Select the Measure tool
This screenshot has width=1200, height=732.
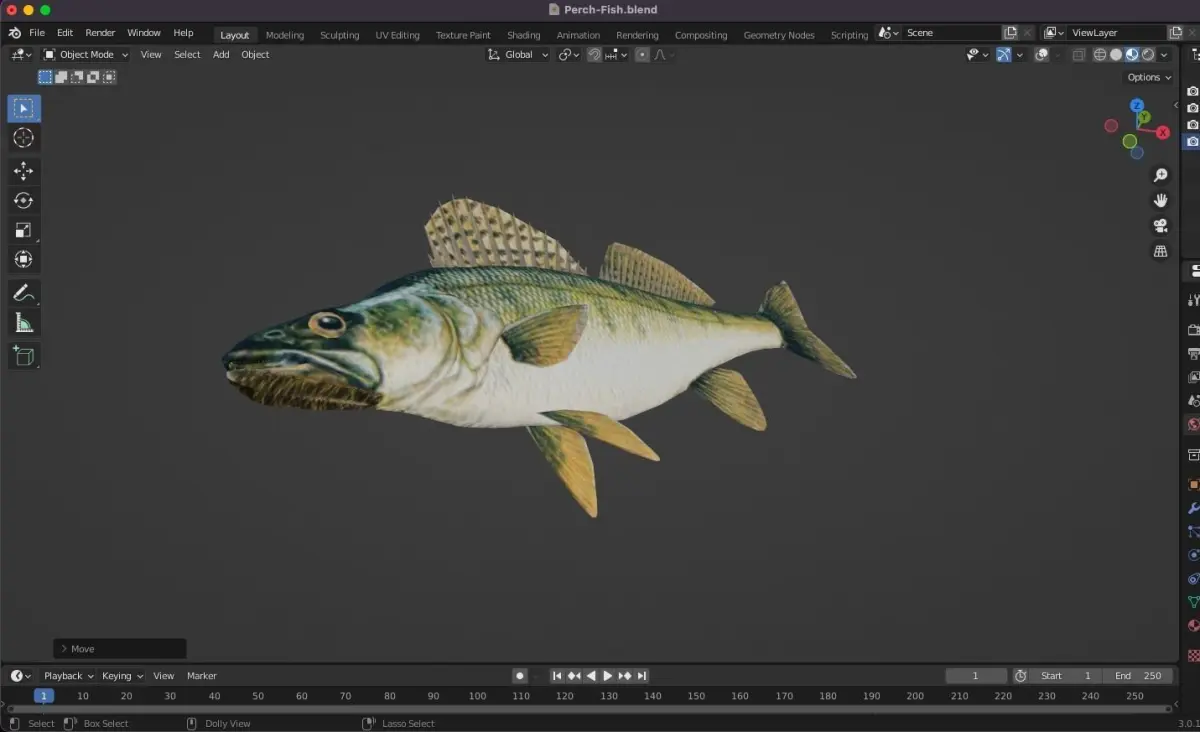(x=24, y=322)
